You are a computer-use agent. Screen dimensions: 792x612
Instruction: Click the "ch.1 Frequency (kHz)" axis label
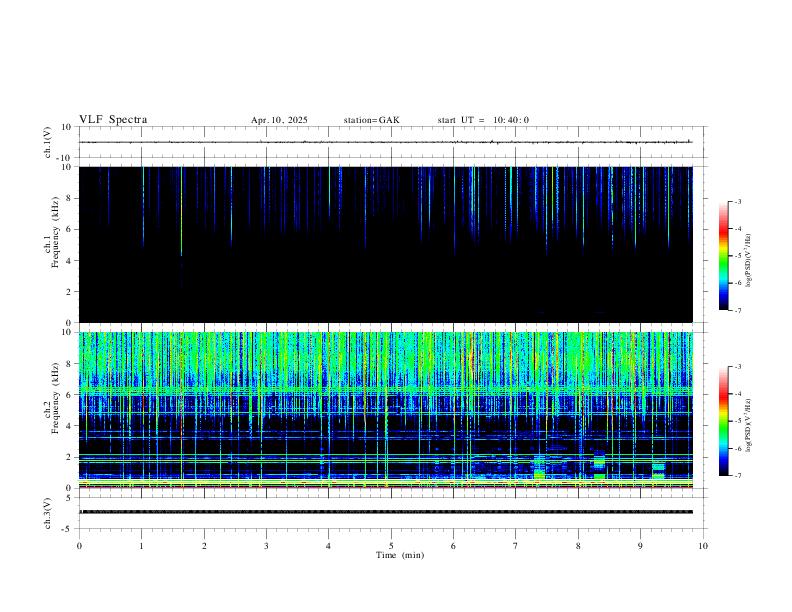point(52,232)
